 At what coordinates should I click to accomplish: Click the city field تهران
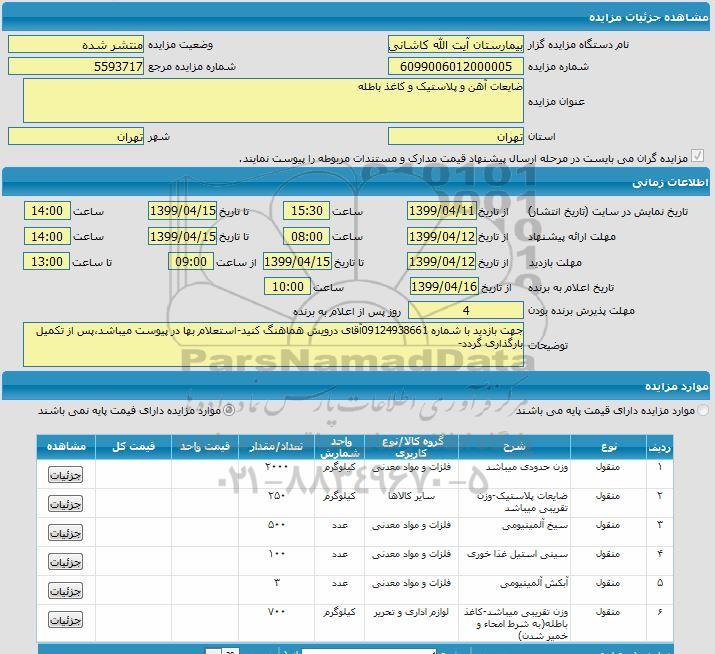click(x=76, y=136)
